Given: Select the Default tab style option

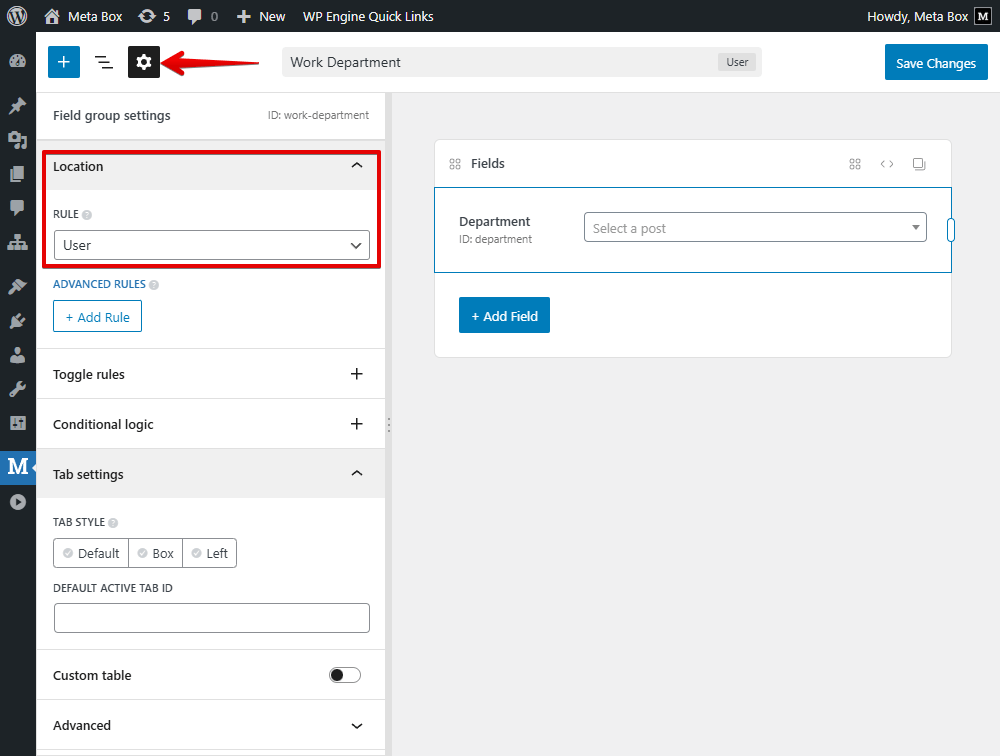Looking at the screenshot, I should [91, 553].
